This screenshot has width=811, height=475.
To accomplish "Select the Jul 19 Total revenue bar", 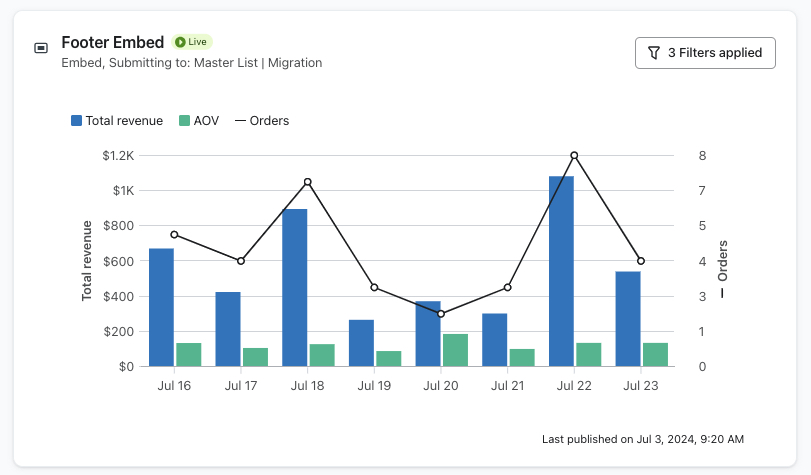I will (361, 343).
